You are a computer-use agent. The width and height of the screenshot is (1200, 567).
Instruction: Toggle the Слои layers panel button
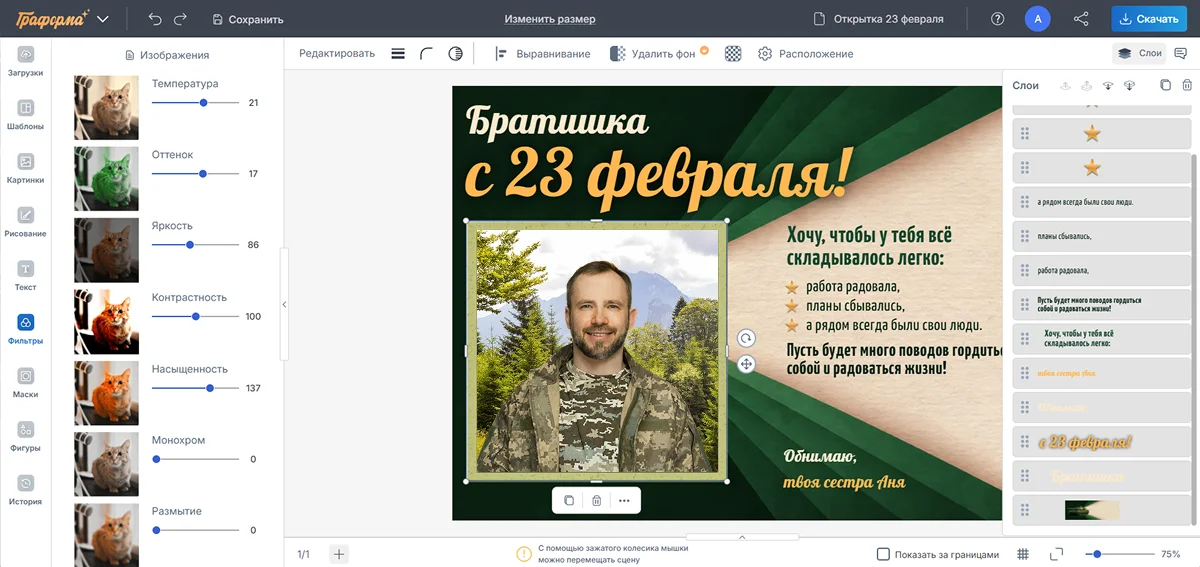click(x=1139, y=54)
